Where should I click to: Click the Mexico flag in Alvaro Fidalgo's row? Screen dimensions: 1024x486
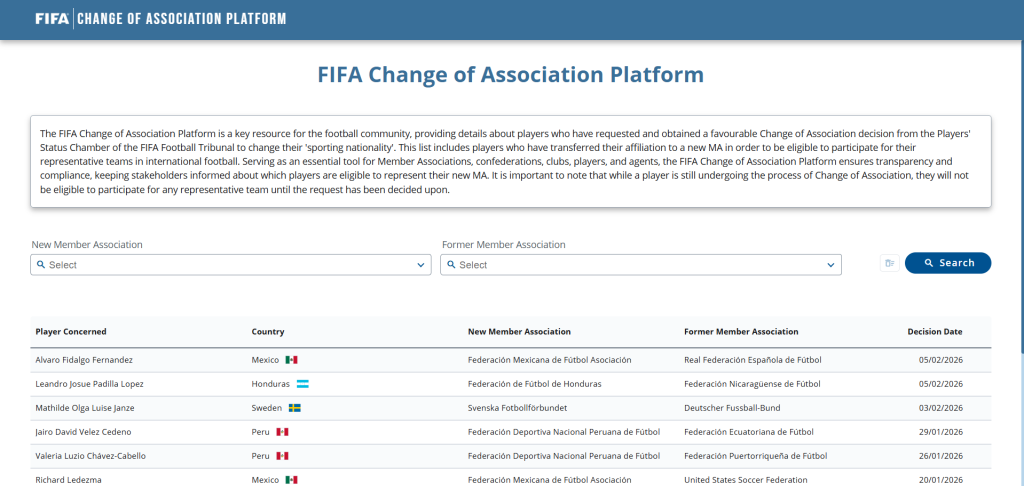click(291, 359)
